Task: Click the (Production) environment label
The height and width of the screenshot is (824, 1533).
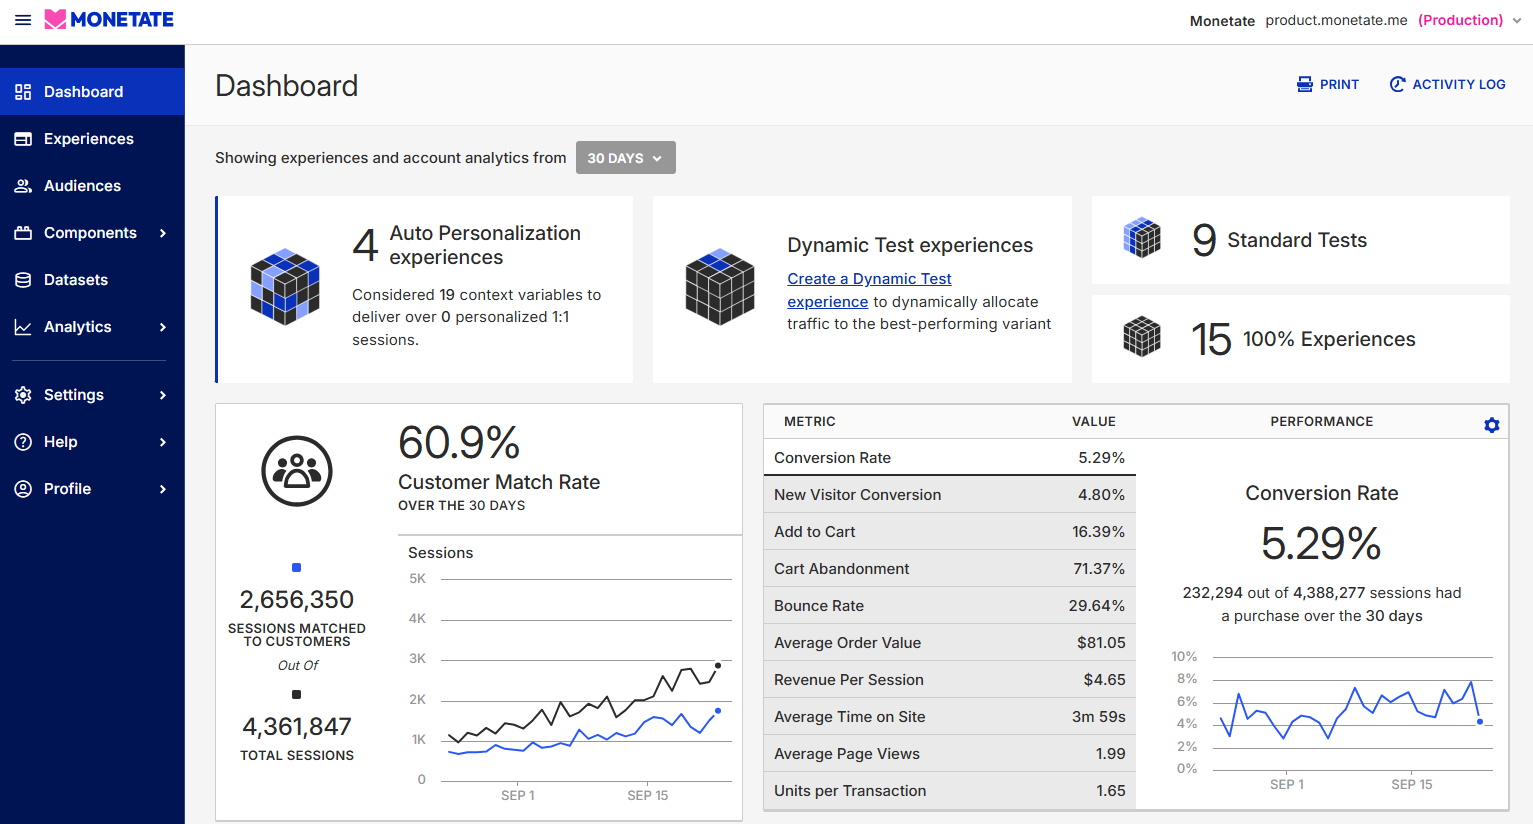Action: point(1461,21)
